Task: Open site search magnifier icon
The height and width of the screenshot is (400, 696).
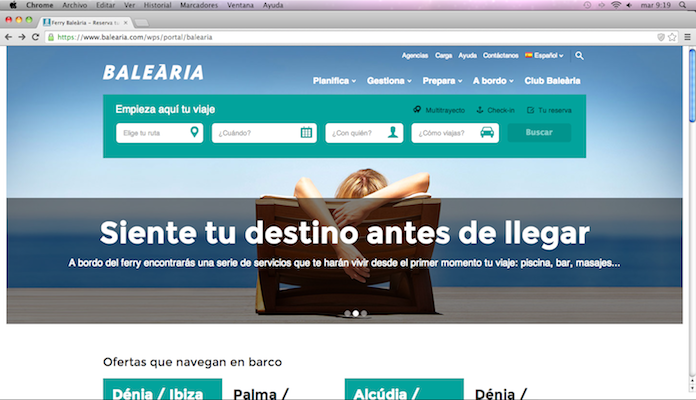Action: (579, 55)
